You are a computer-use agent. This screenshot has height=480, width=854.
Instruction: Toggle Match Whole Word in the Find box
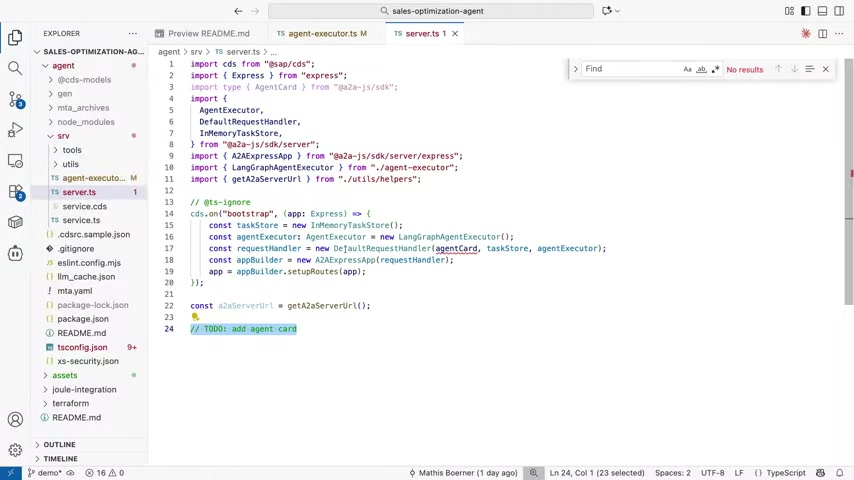pos(702,69)
